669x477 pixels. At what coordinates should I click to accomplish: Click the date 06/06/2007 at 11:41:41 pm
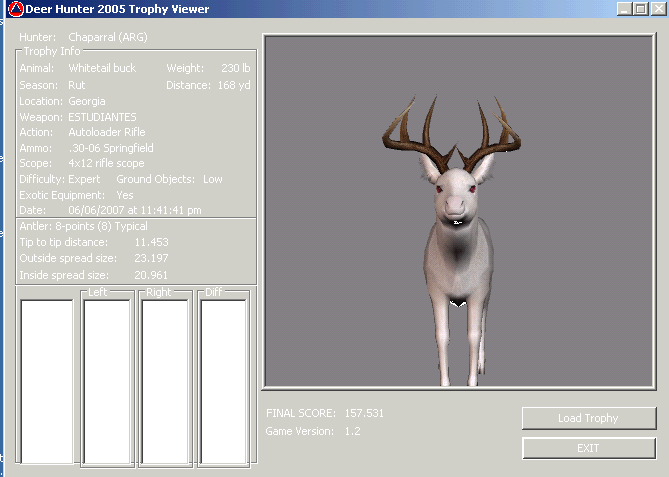tap(135, 210)
